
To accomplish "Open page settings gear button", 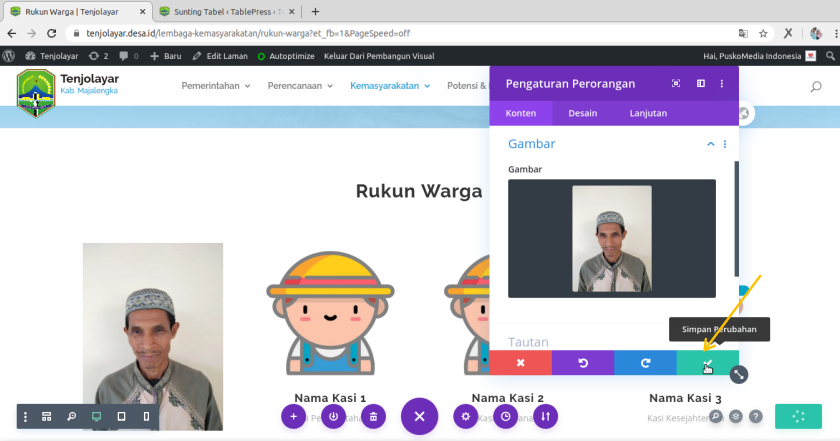I will coord(466,416).
